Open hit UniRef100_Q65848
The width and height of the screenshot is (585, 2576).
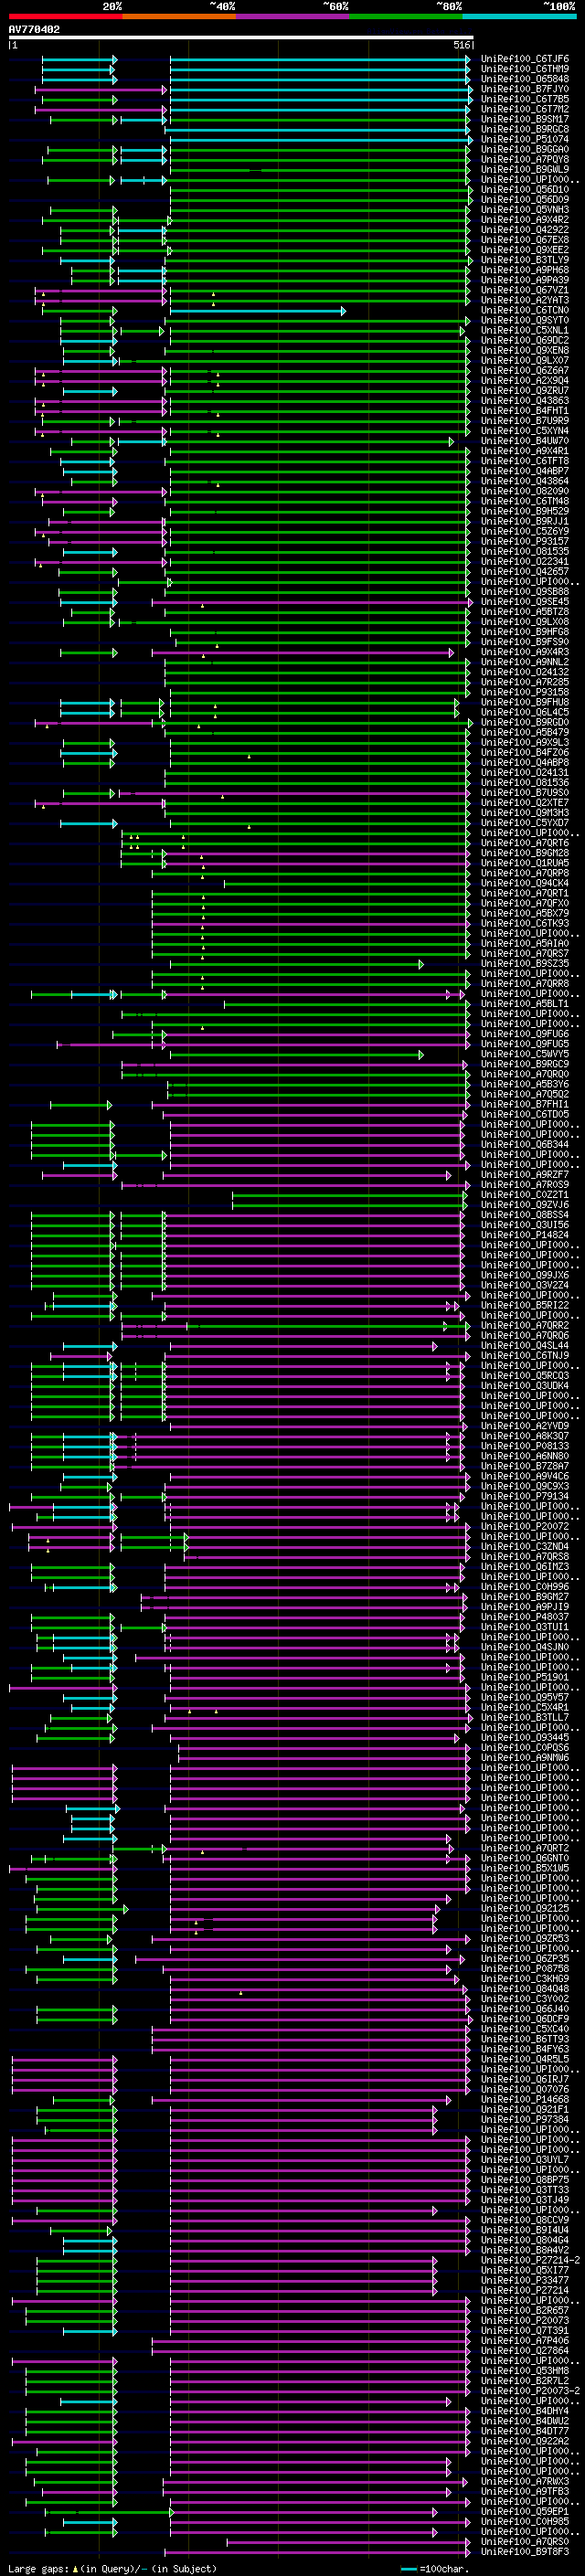click(525, 79)
